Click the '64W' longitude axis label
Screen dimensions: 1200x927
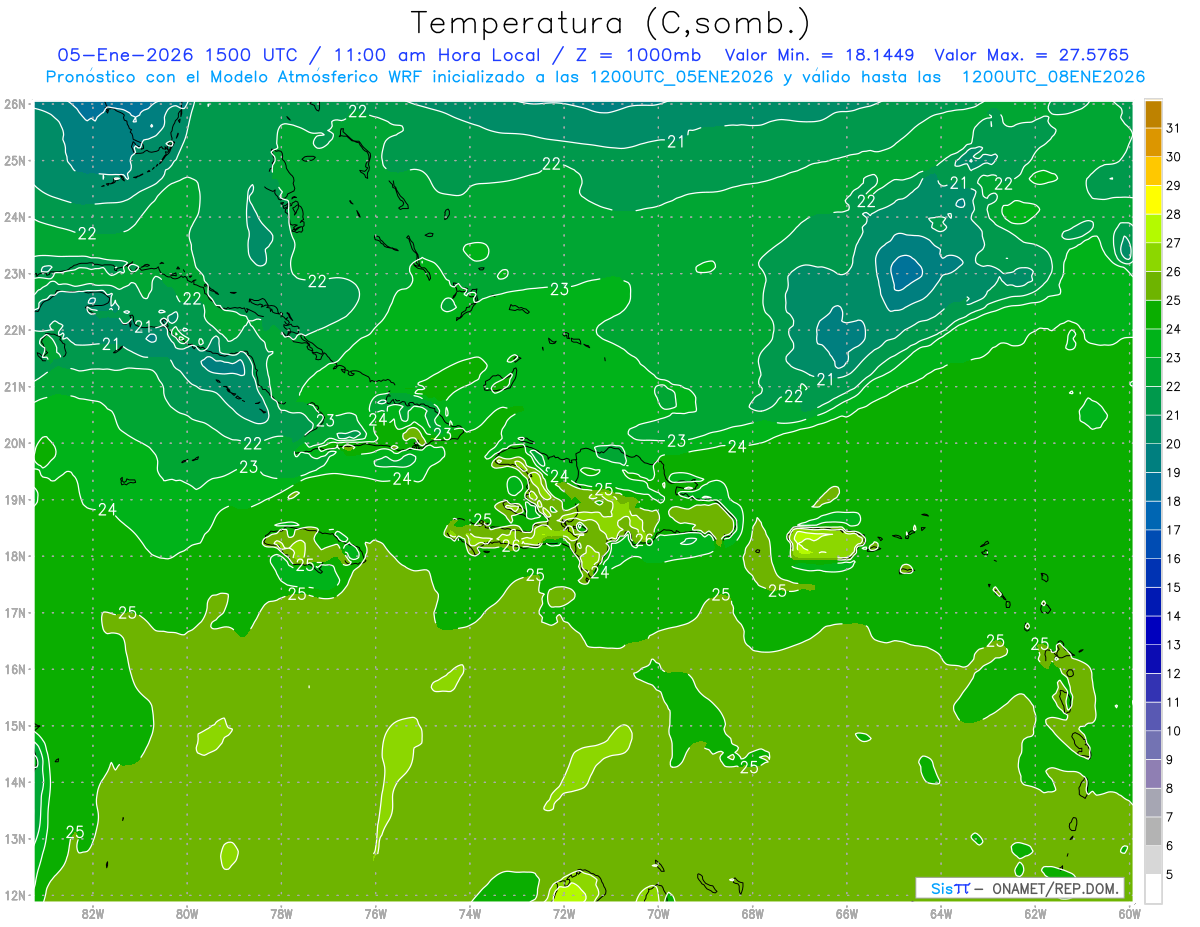pos(941,914)
